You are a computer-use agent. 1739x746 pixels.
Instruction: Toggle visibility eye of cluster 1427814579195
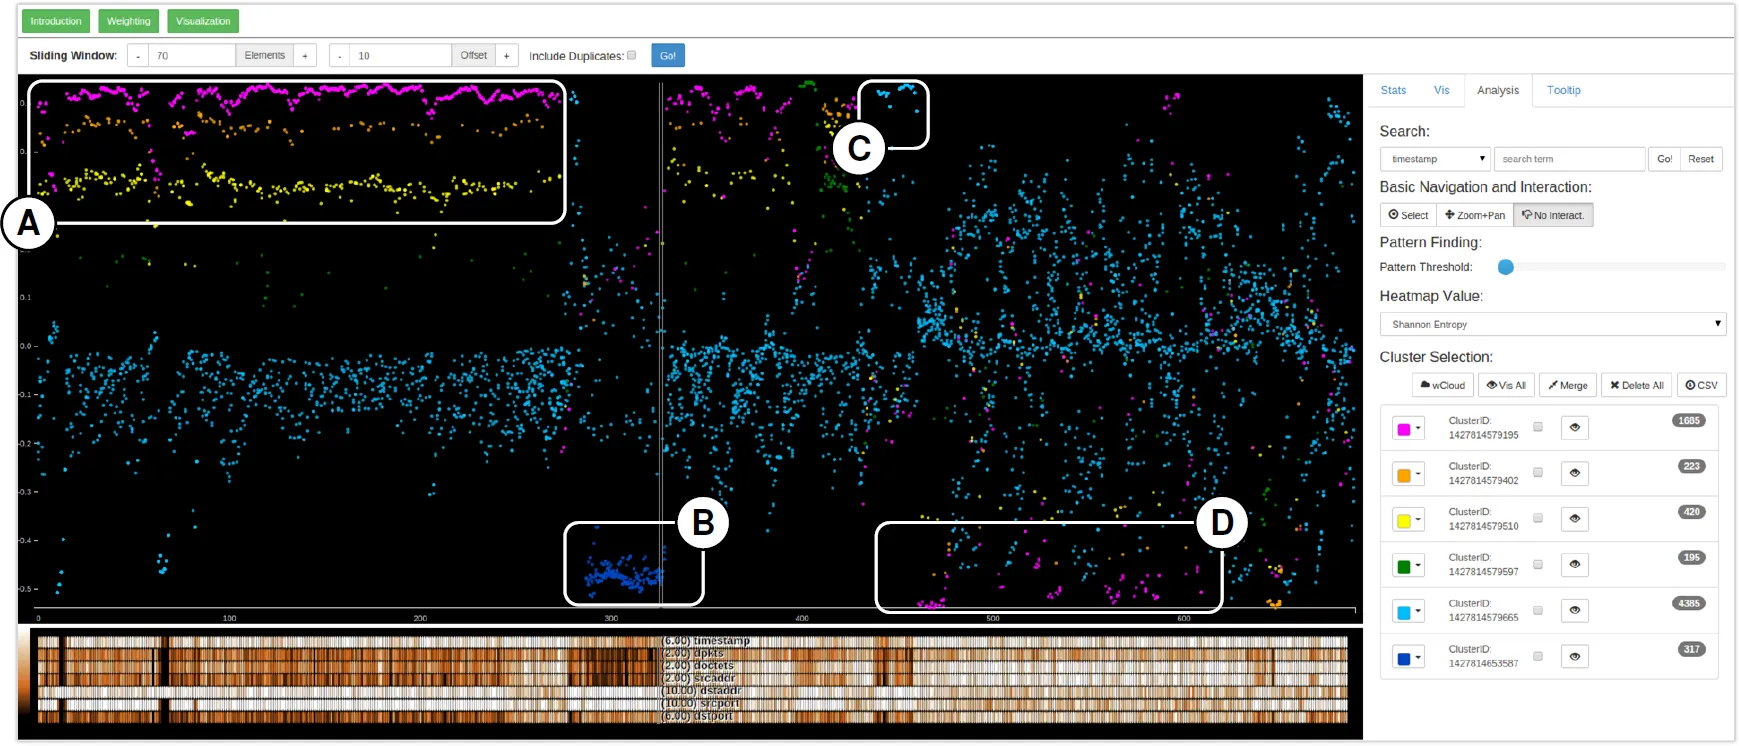click(x=1575, y=428)
